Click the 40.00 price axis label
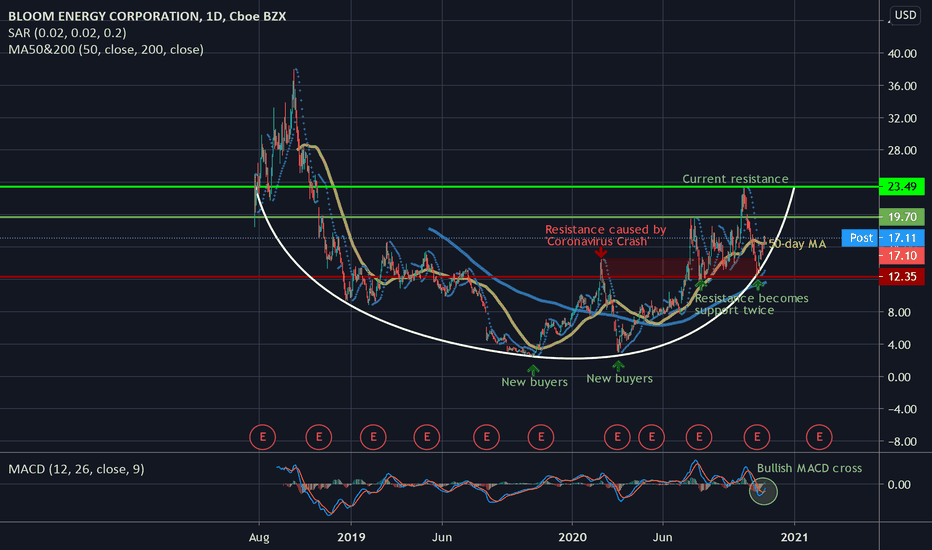This screenshot has width=932, height=550. pyautogui.click(x=902, y=54)
